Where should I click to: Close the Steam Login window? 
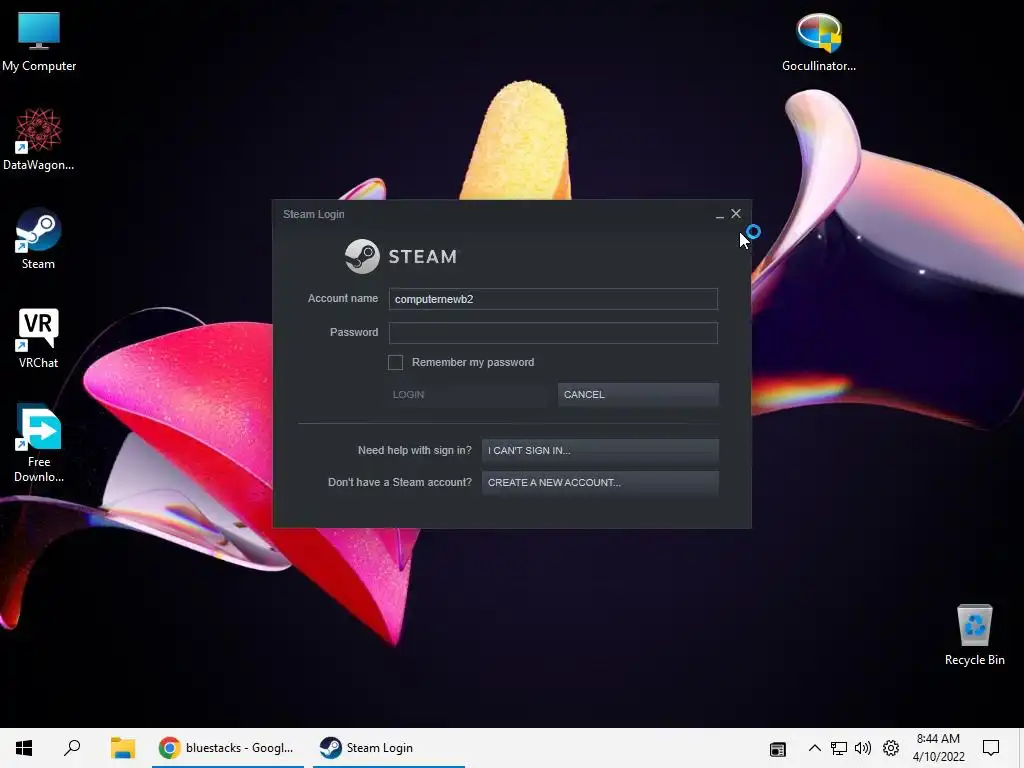(736, 214)
